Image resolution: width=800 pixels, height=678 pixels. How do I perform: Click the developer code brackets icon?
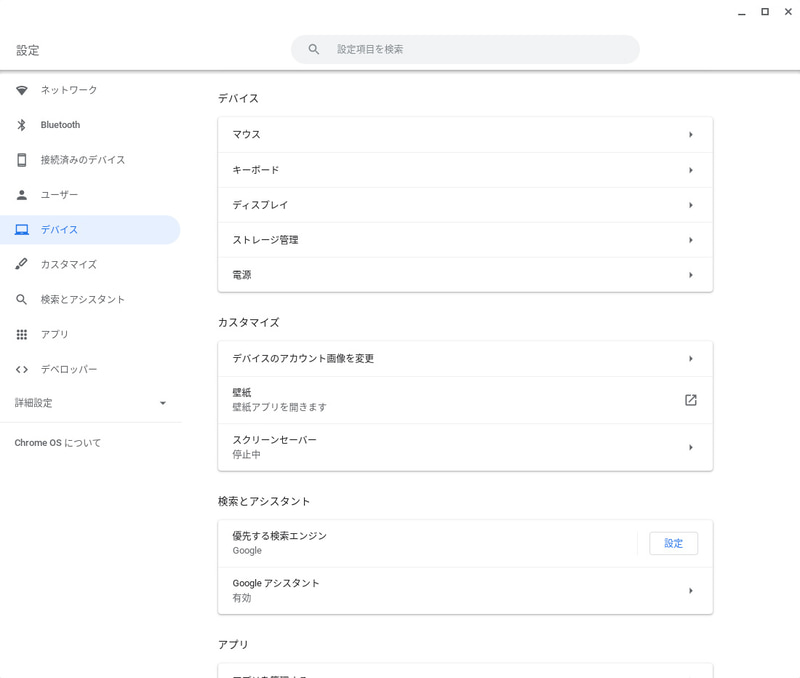[x=22, y=369]
